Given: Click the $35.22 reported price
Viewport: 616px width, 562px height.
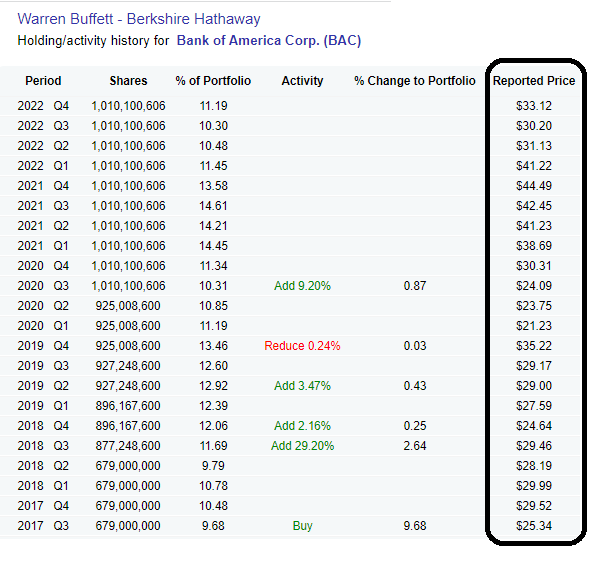Looking at the screenshot, I should click(x=534, y=346).
